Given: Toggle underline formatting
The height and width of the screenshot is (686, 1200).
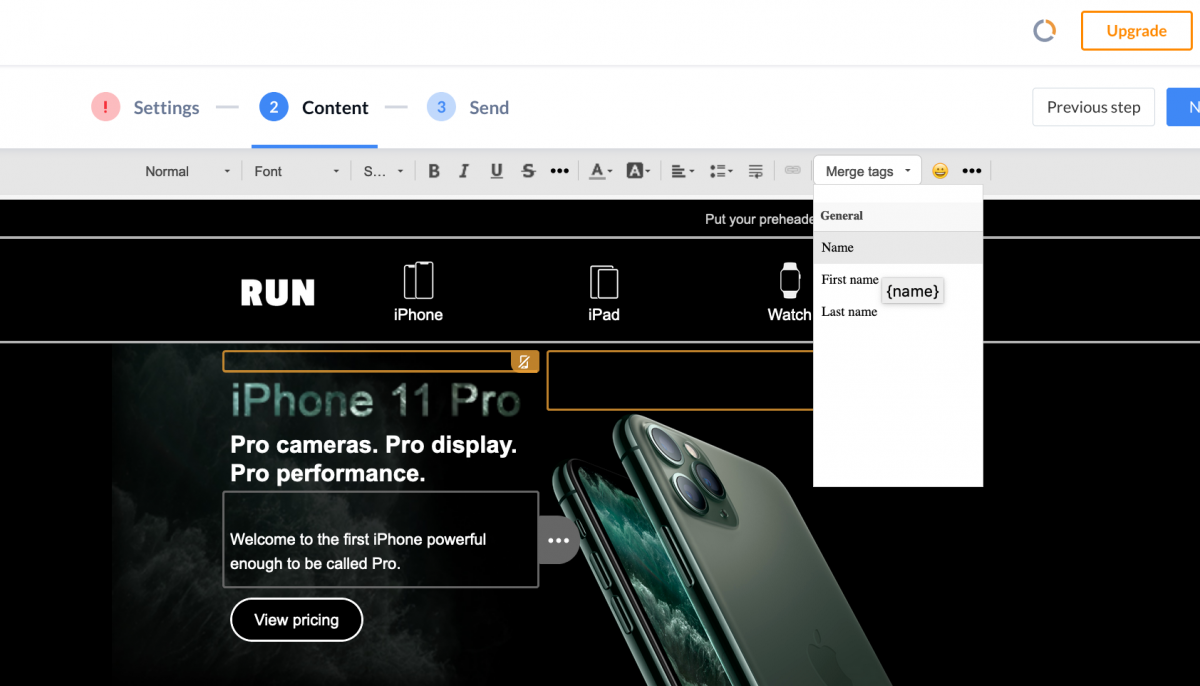Looking at the screenshot, I should [496, 171].
